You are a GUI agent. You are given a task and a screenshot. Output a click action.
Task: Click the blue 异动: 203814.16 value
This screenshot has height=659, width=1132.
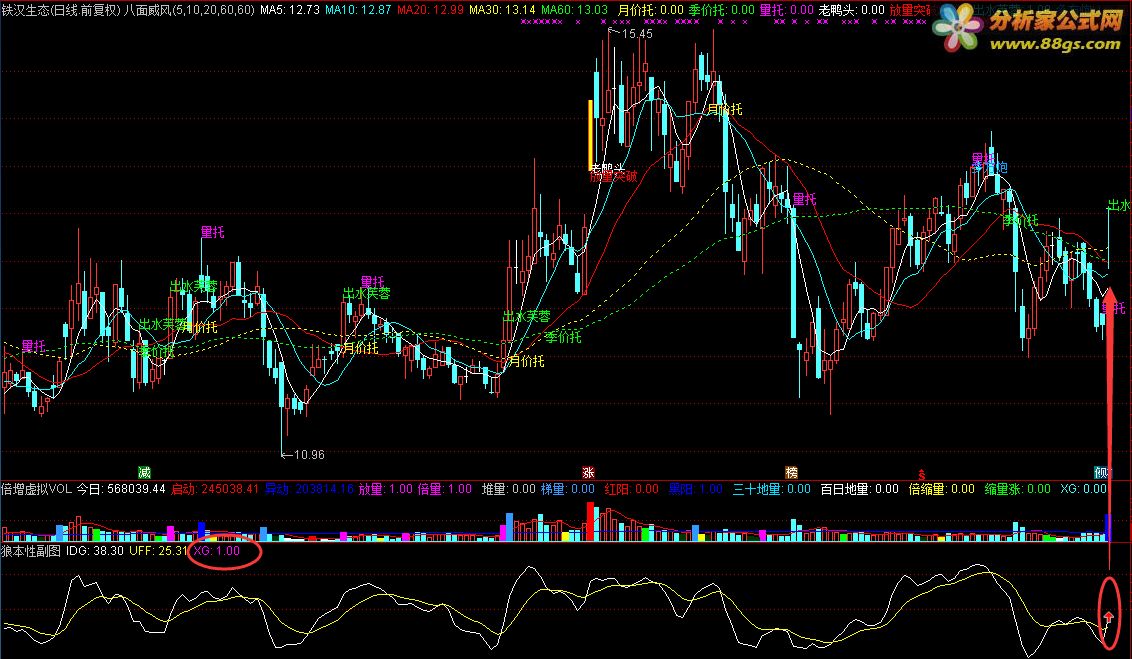point(309,489)
